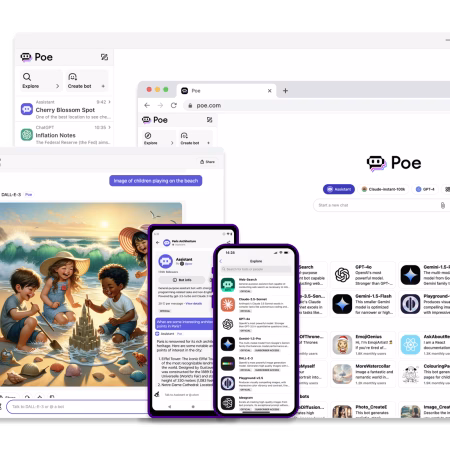Open the GPT-4o bot card in browser
The image size is (450, 450).
click(x=363, y=275)
